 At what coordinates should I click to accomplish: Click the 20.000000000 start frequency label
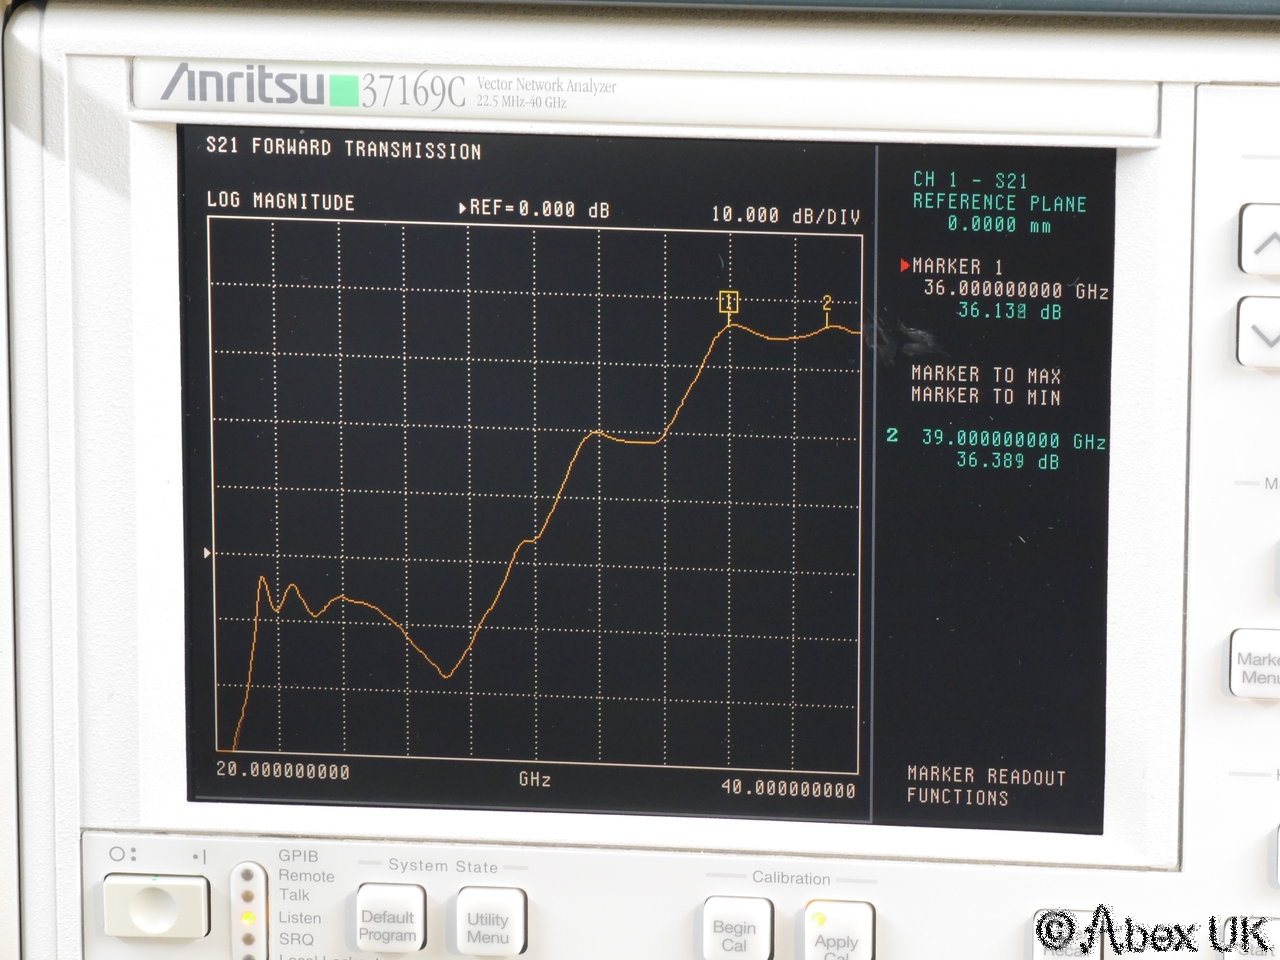tap(283, 771)
